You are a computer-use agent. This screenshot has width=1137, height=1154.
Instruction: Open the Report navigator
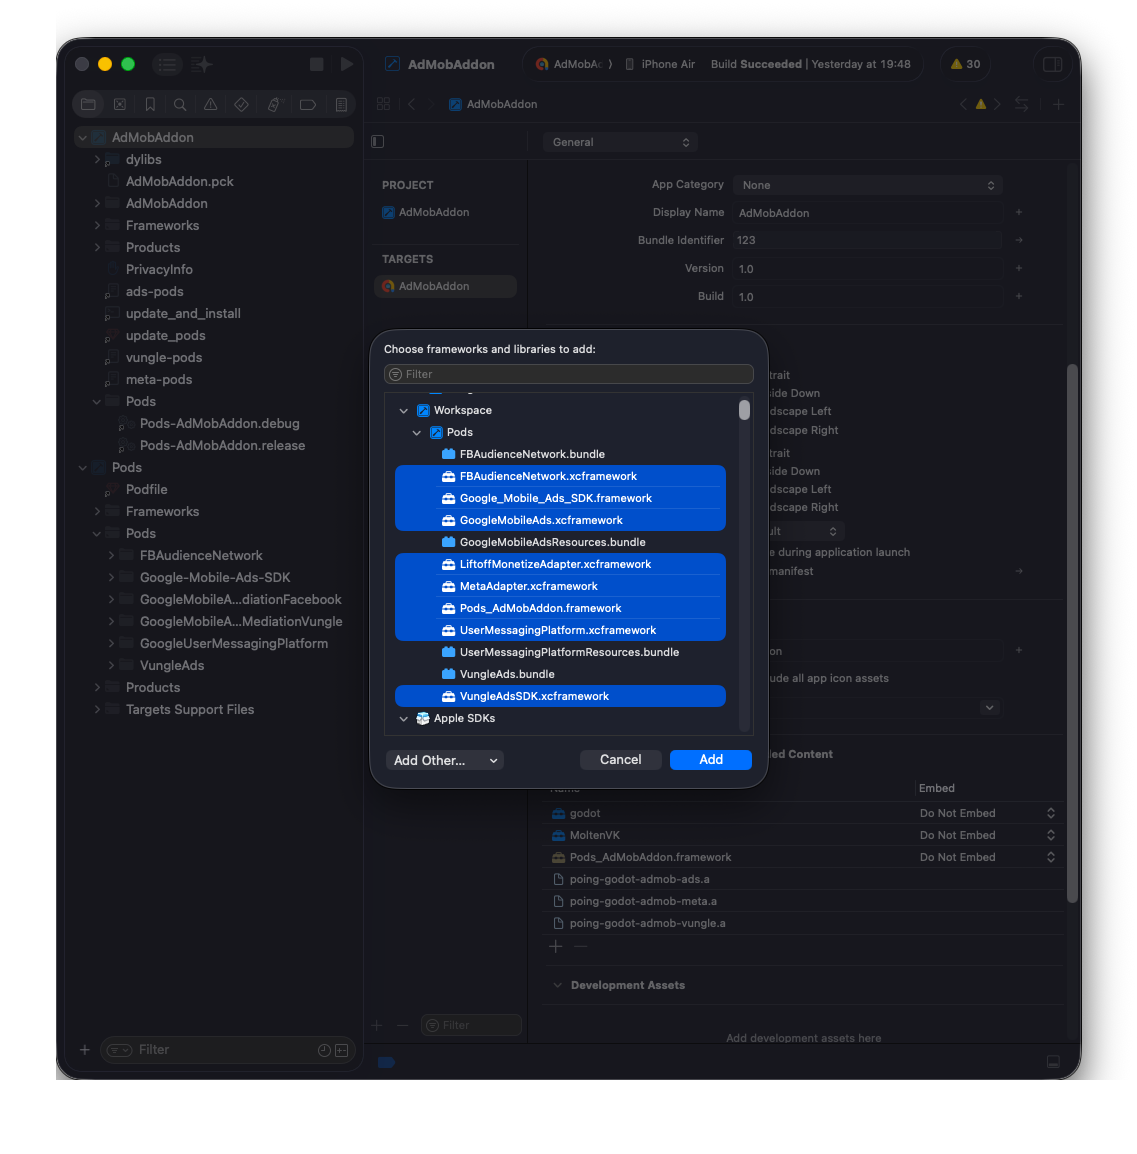point(340,104)
